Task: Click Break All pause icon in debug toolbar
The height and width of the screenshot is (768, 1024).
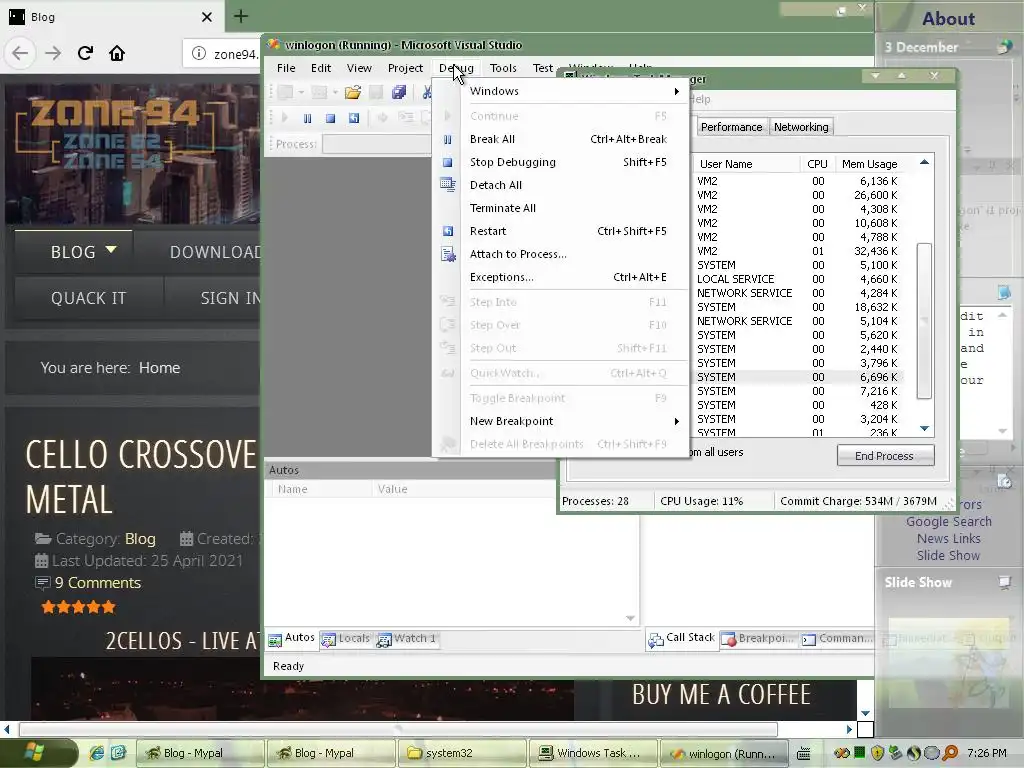Action: click(308, 118)
